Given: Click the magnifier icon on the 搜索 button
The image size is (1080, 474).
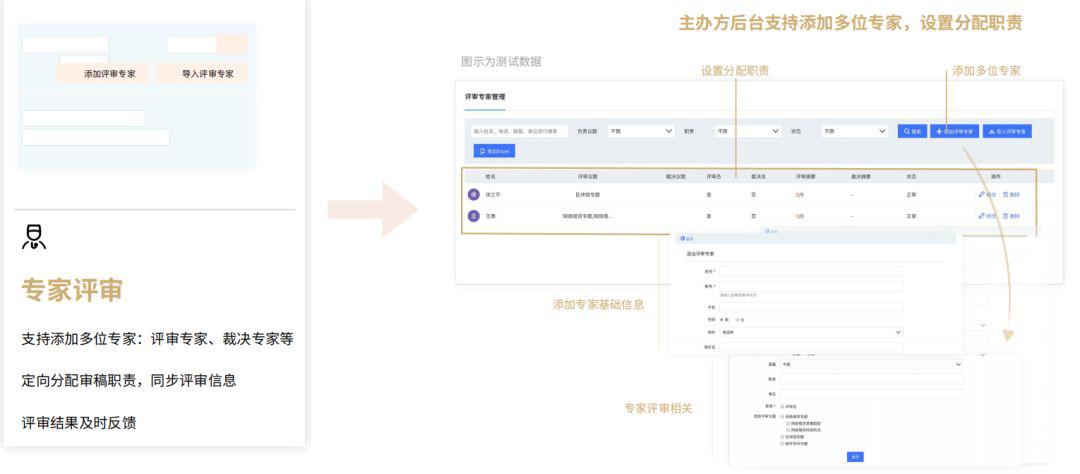Looking at the screenshot, I should pyautogui.click(x=906, y=131).
